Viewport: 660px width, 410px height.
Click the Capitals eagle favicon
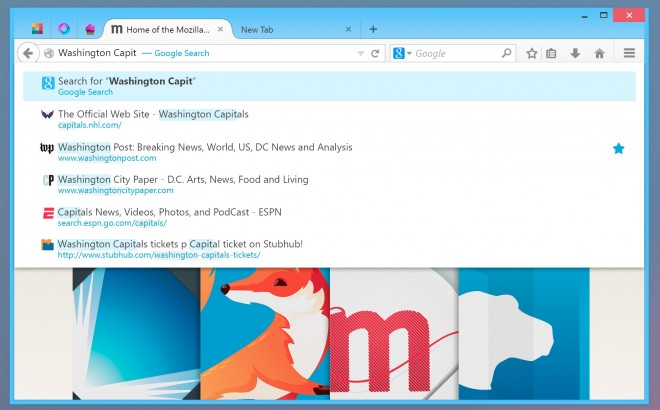coord(47,114)
